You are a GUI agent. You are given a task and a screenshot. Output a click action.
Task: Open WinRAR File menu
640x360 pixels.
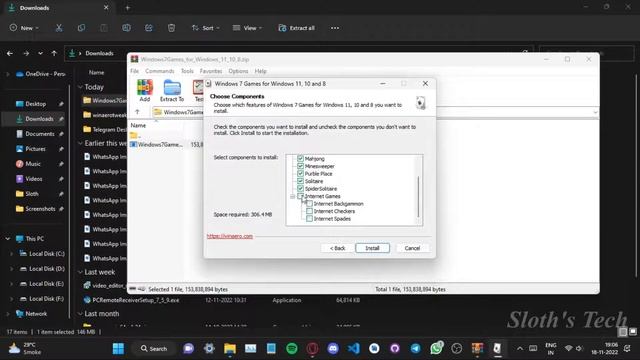[135, 71]
